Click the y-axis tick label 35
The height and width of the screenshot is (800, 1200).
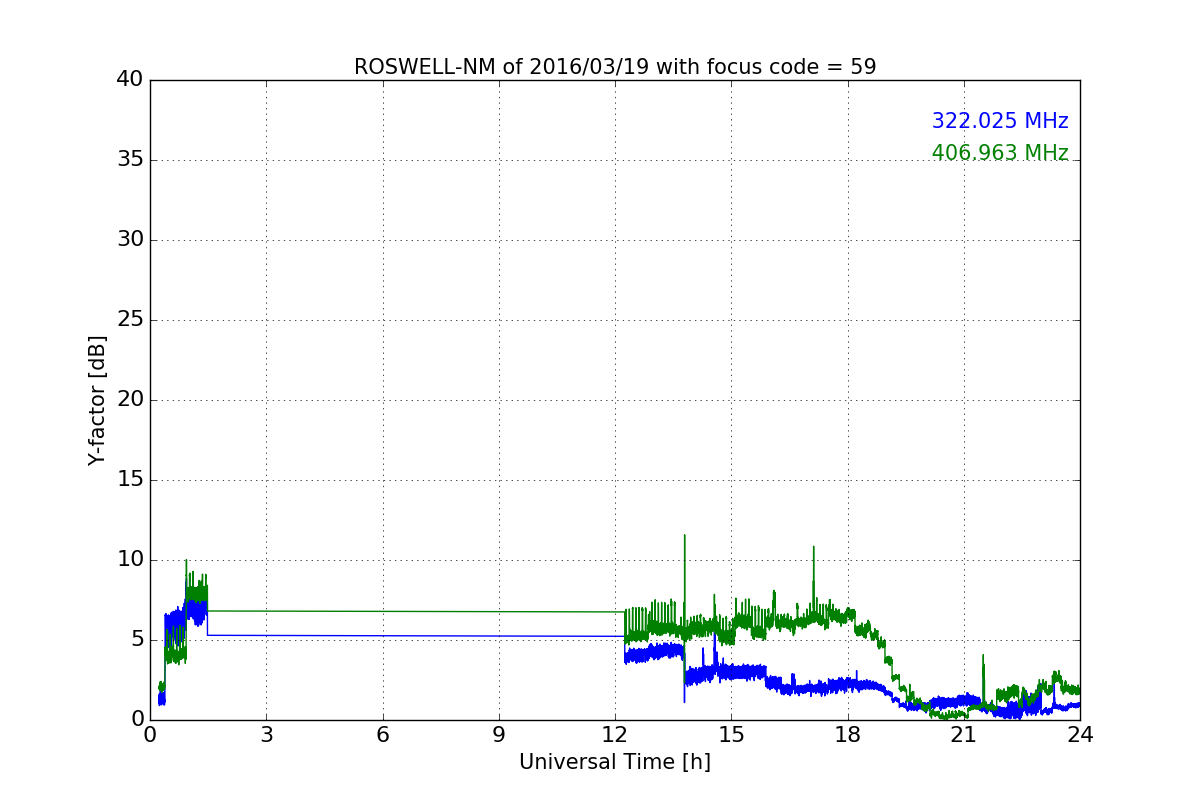coord(129,160)
